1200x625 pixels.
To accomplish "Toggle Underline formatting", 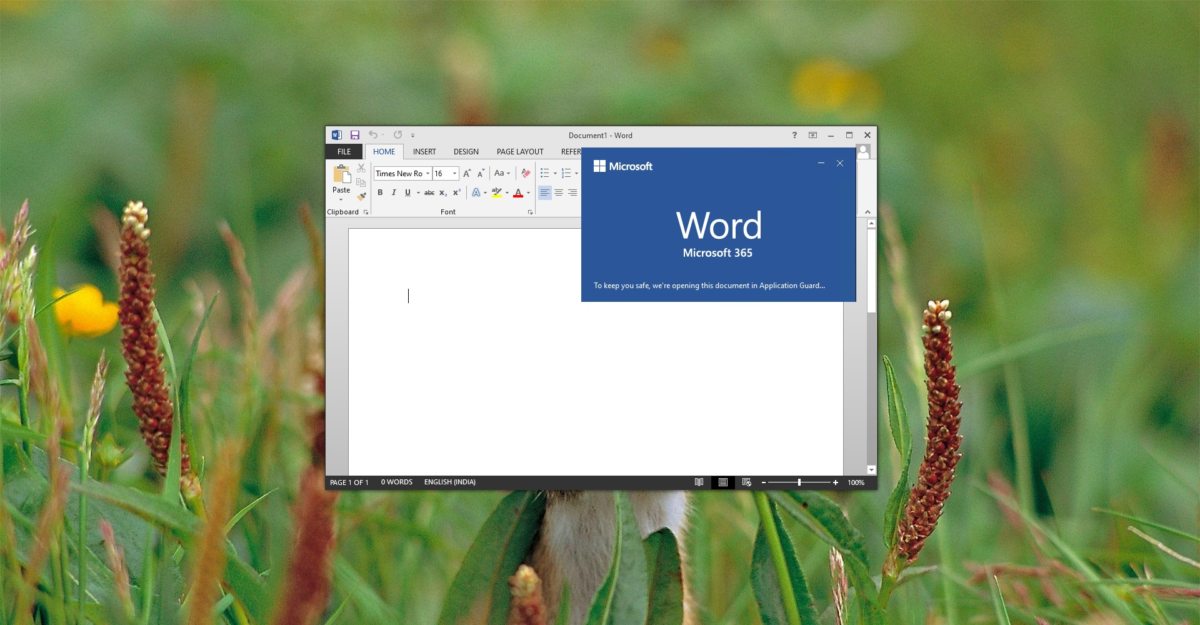I will tap(406, 192).
